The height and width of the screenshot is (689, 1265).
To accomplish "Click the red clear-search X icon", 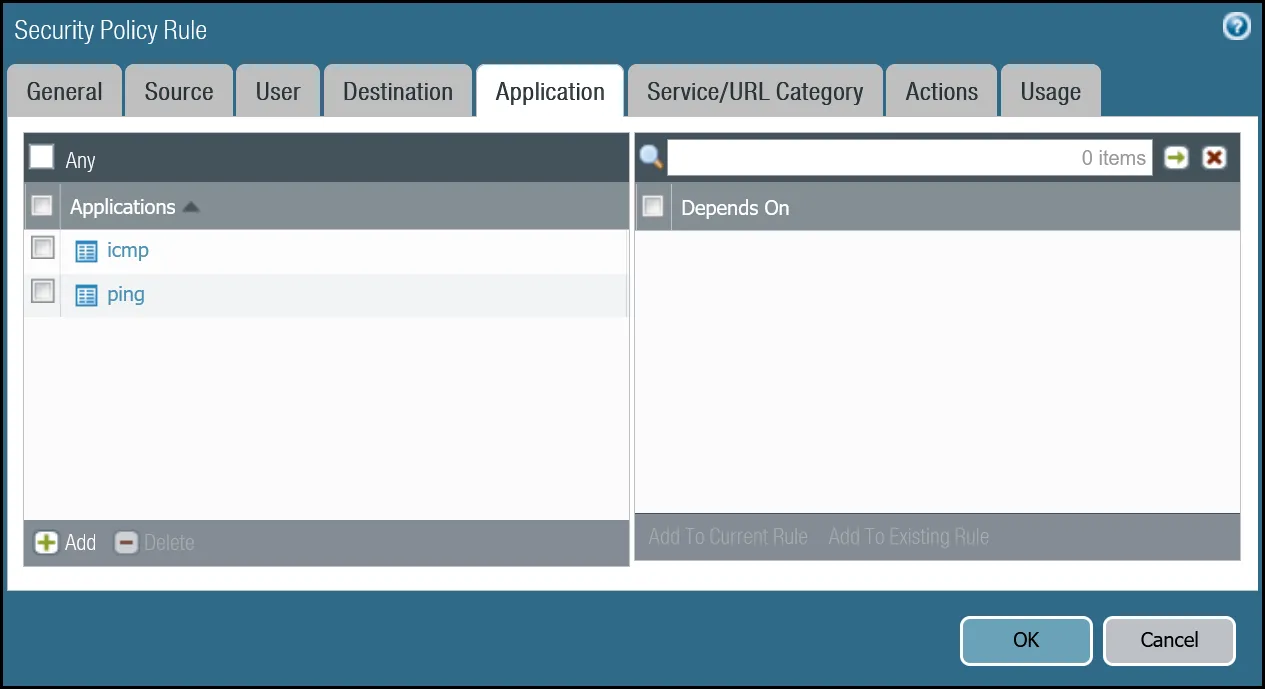I will coord(1214,157).
